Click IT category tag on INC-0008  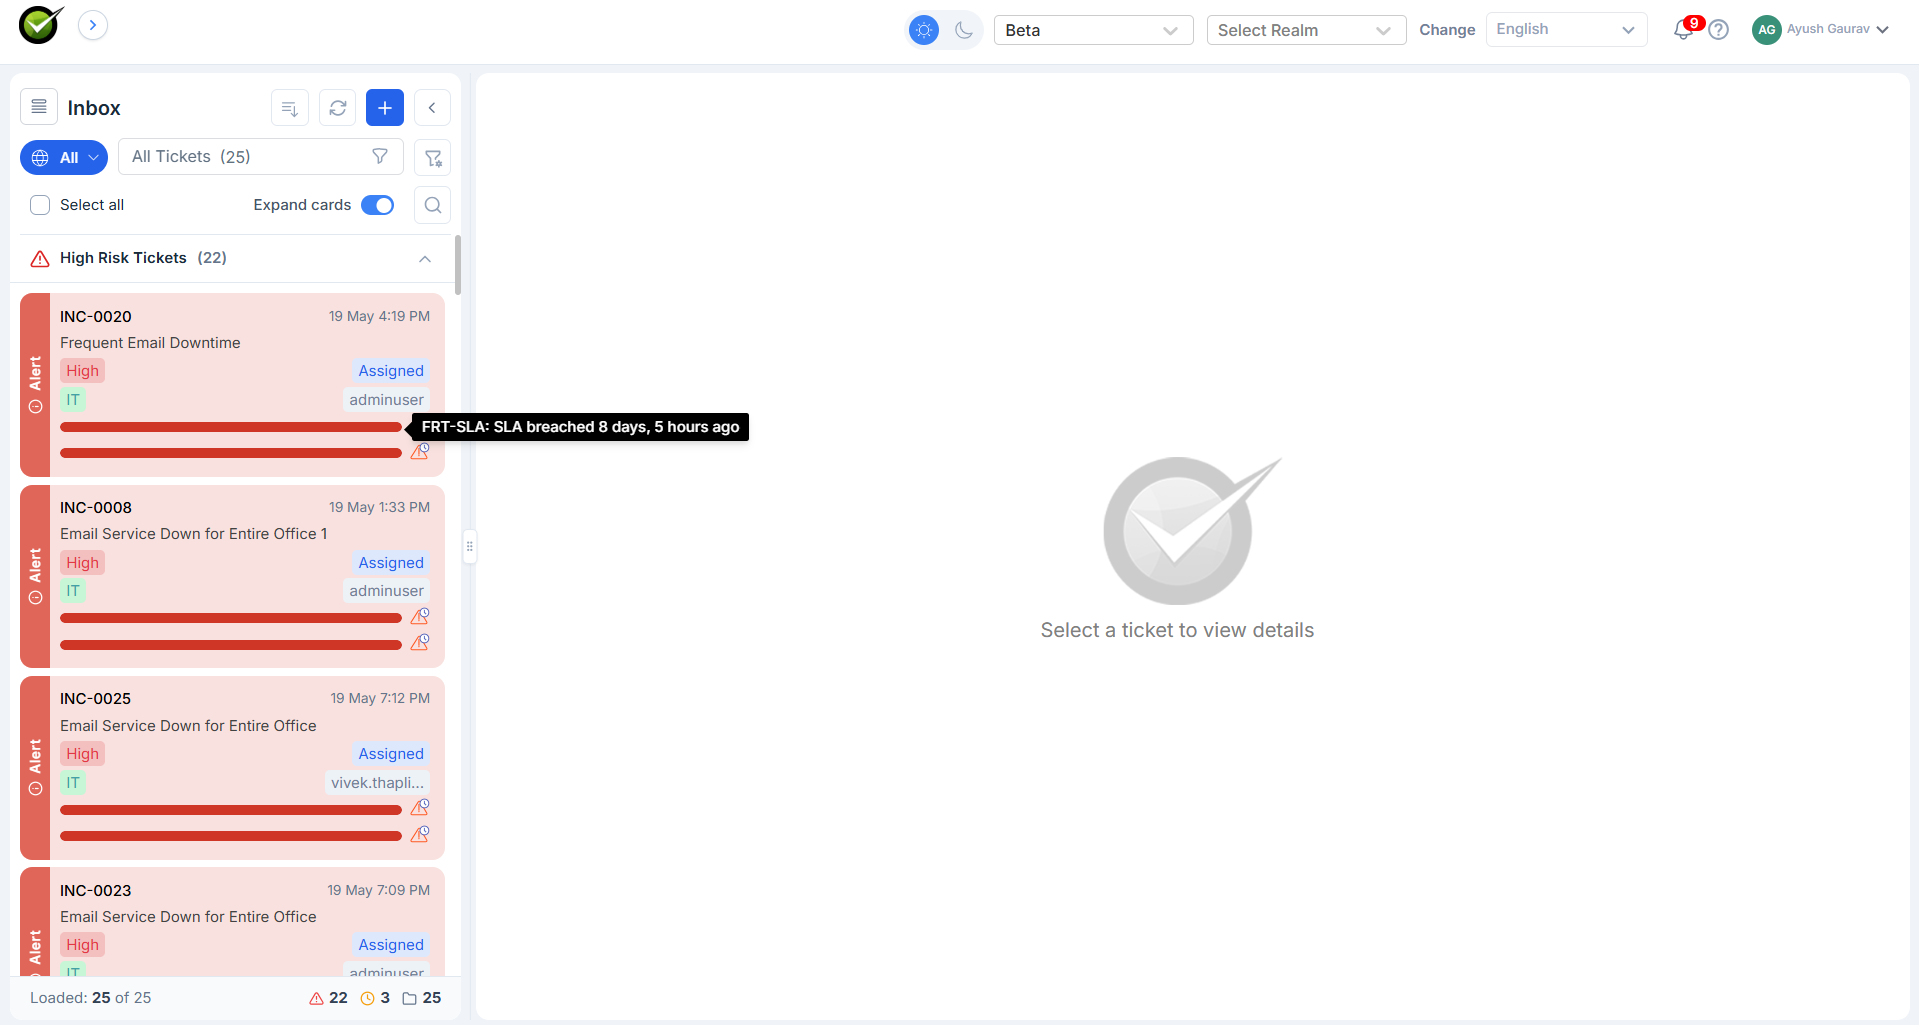click(x=73, y=591)
